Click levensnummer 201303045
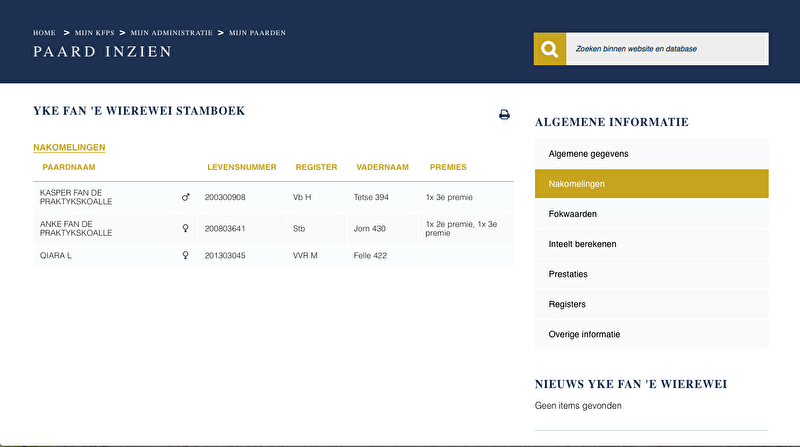Screen dimensions: 800x447 point(225,256)
